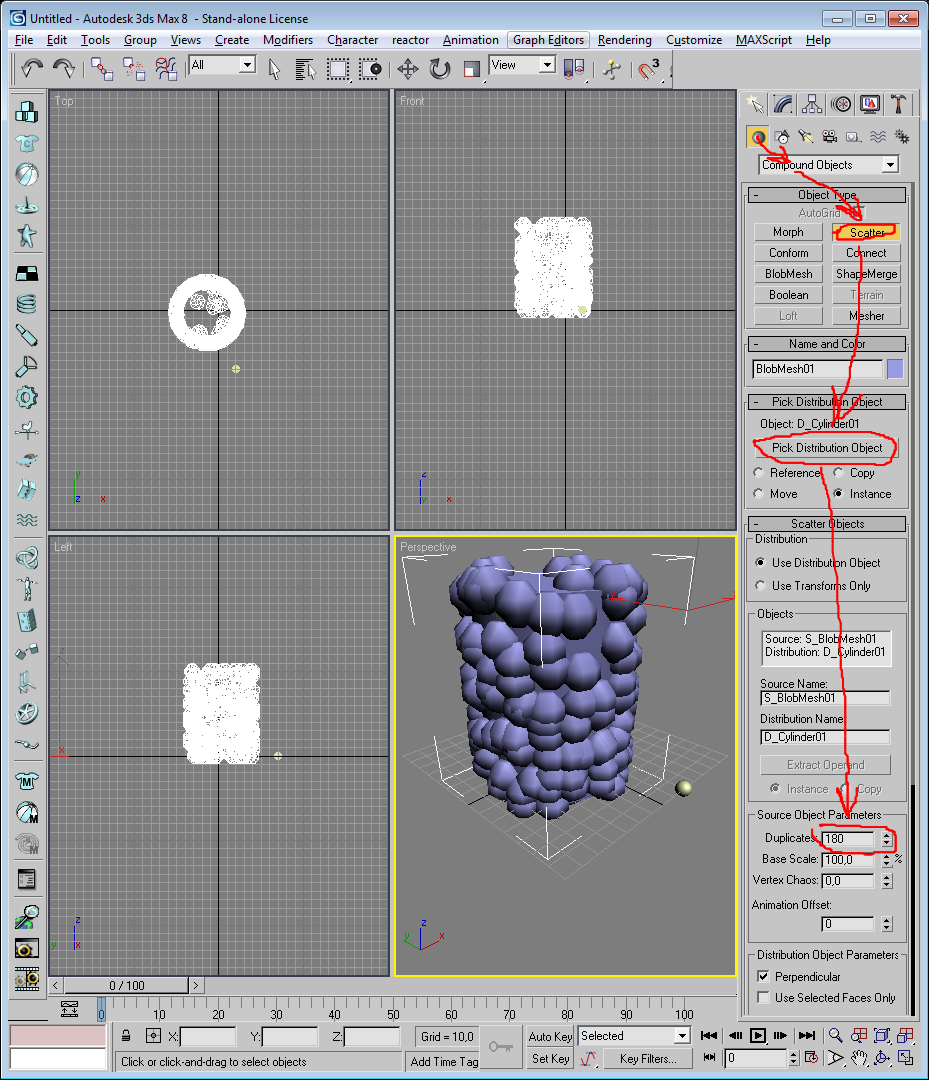
Task: Open the Rendering menu
Action: coord(624,40)
